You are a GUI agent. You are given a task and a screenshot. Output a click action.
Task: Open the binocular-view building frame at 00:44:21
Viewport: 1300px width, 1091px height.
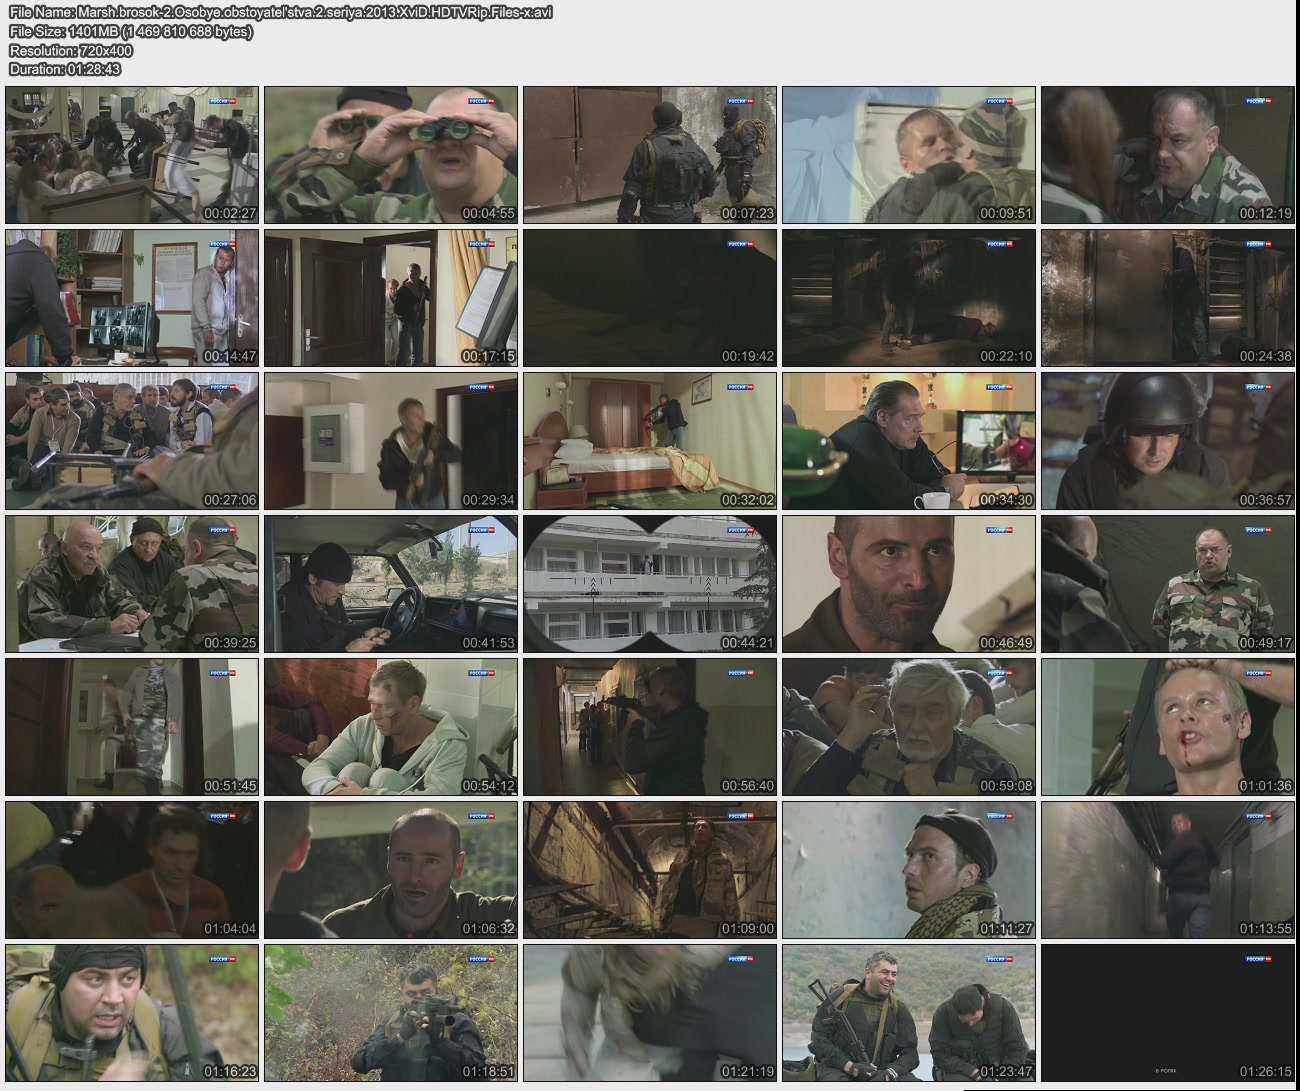click(x=650, y=584)
